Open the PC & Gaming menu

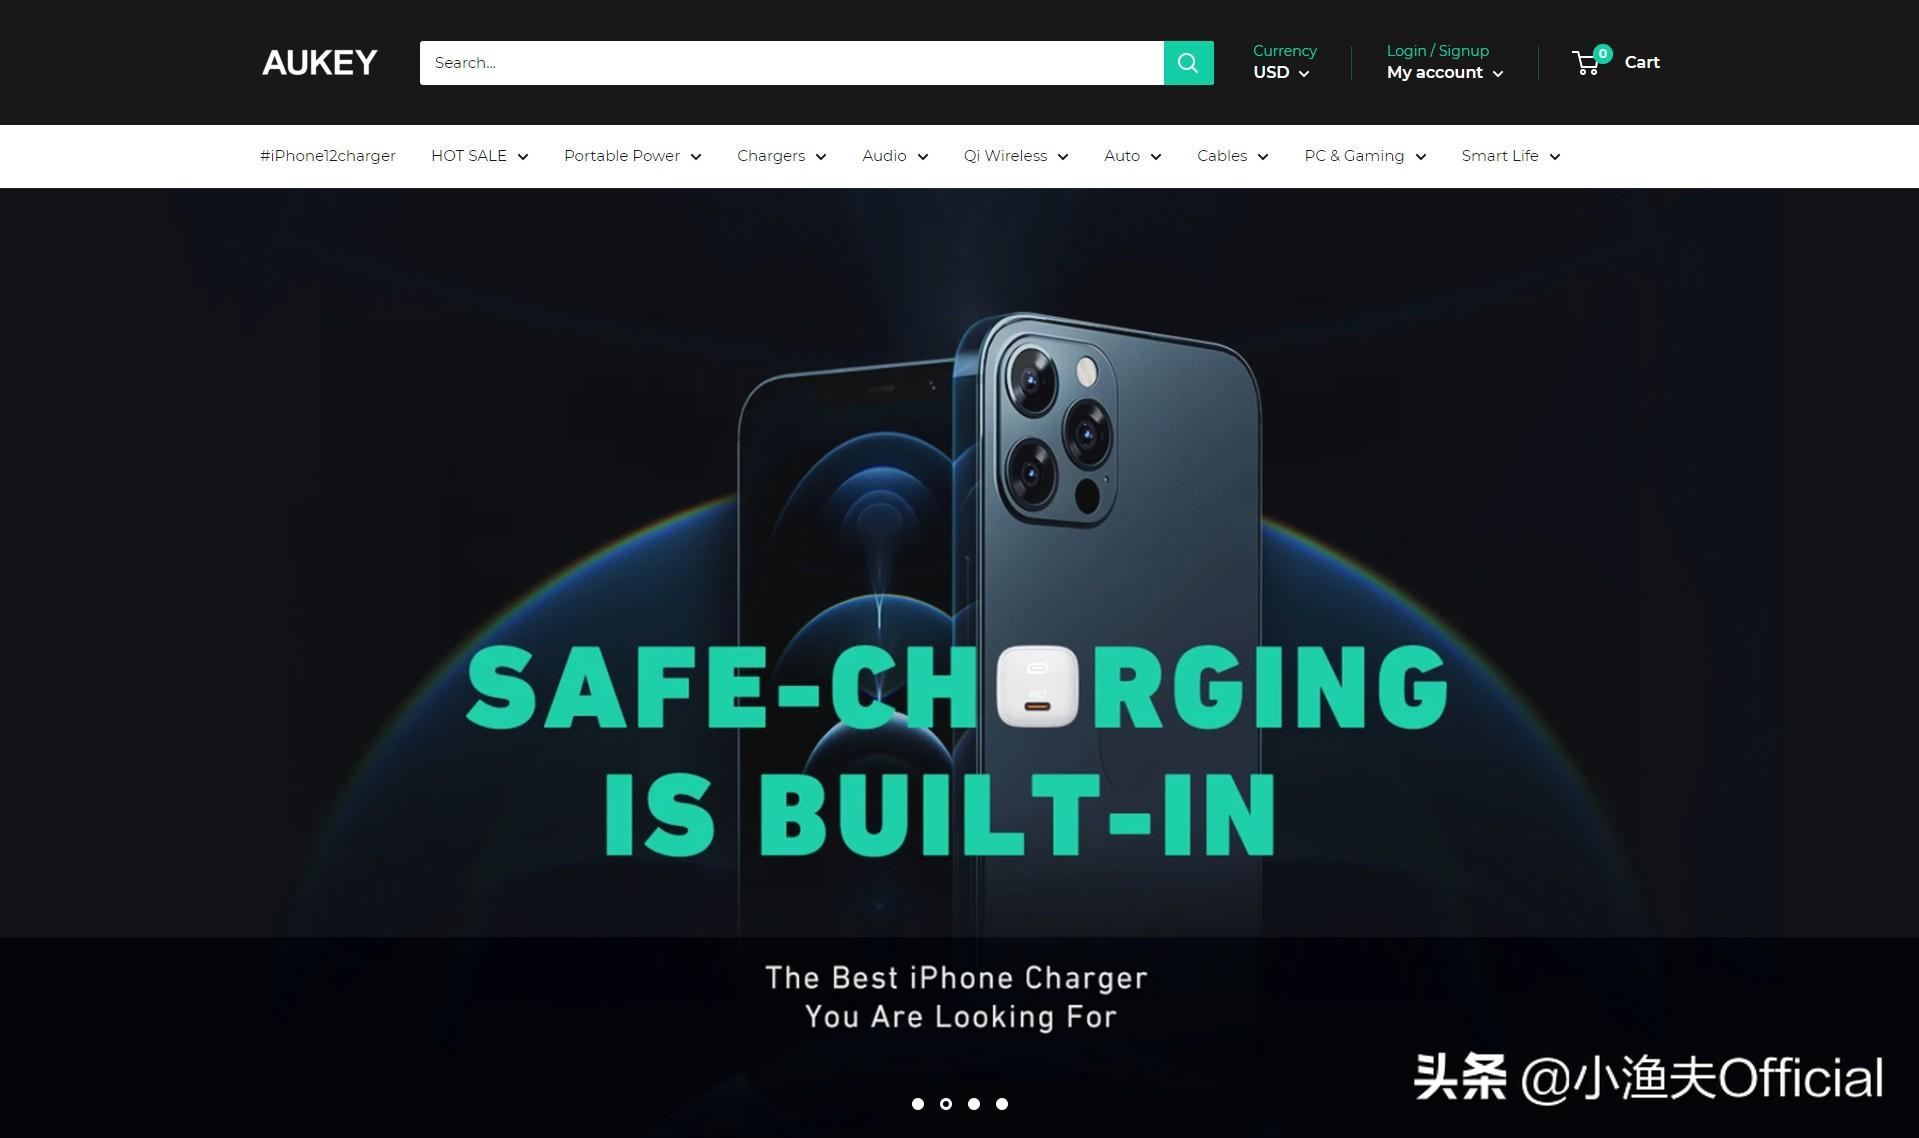pyautogui.click(x=1365, y=156)
